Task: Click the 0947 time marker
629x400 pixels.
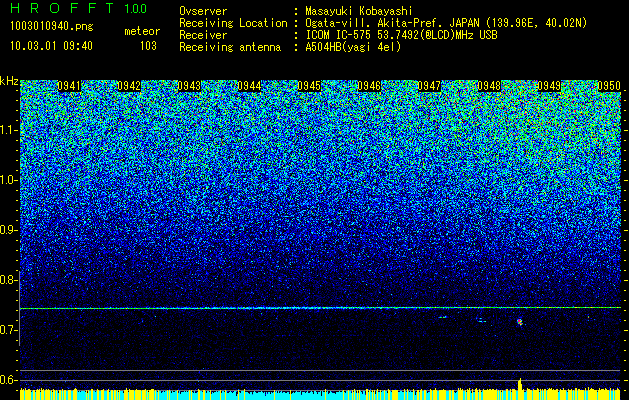Action: [x=429, y=86]
